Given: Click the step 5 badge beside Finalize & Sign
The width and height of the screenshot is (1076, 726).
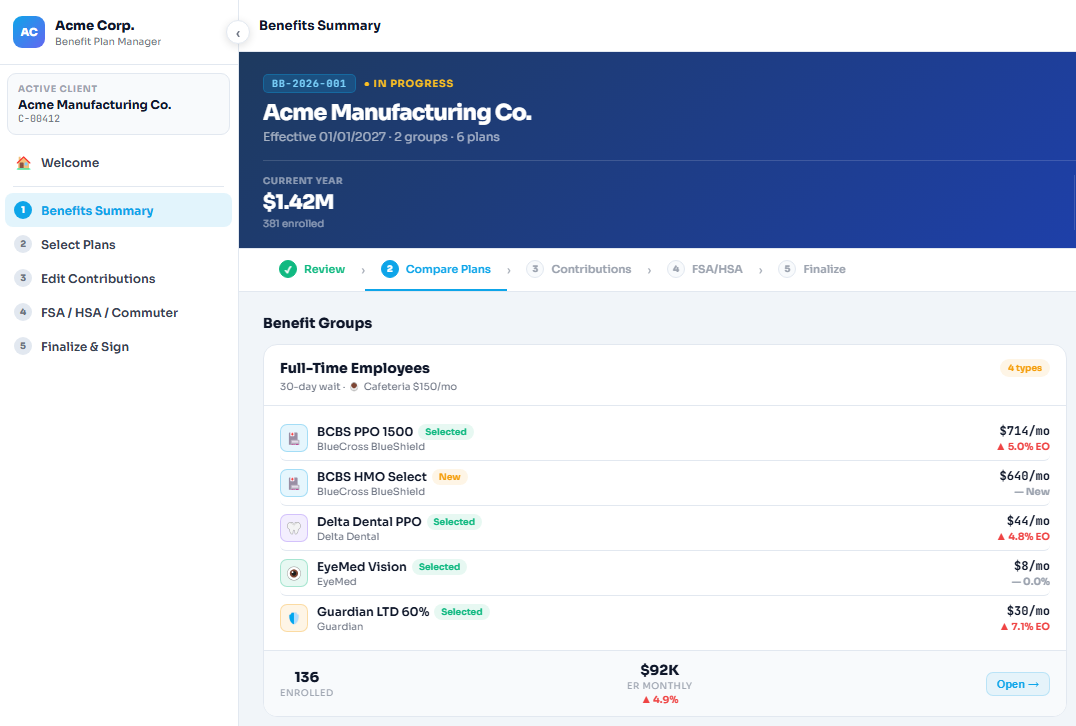Looking at the screenshot, I should tap(23, 346).
